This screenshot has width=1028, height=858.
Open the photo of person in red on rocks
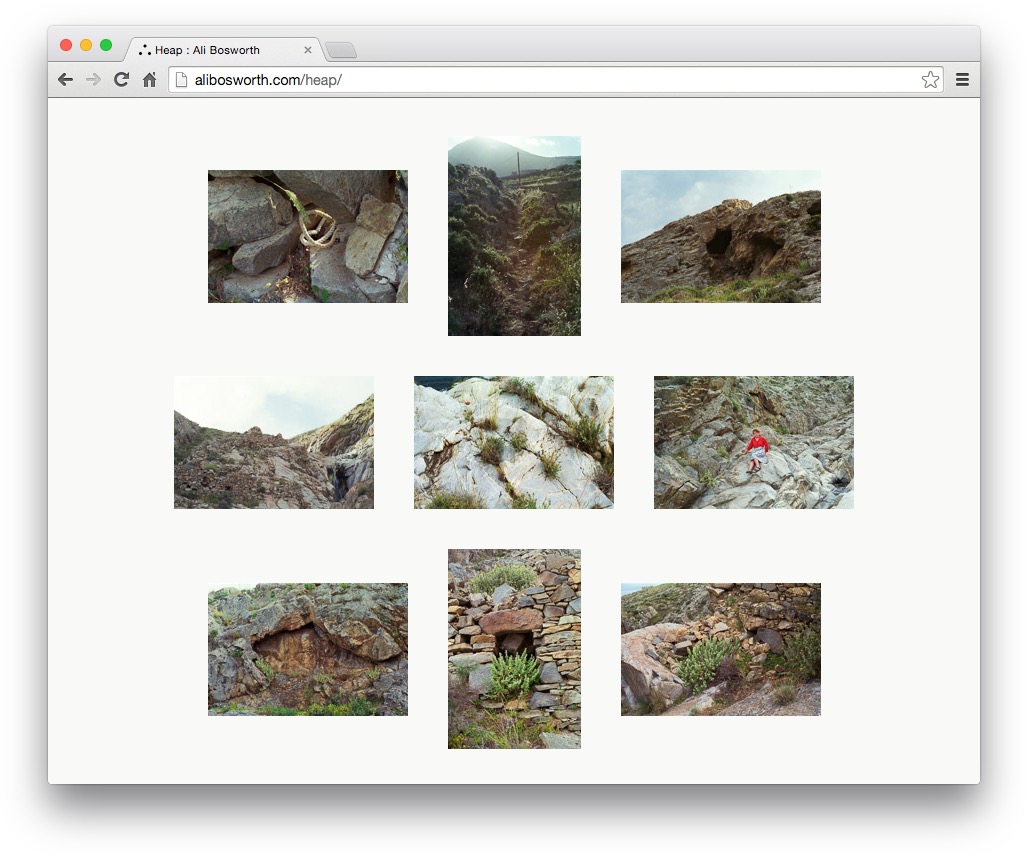753,442
